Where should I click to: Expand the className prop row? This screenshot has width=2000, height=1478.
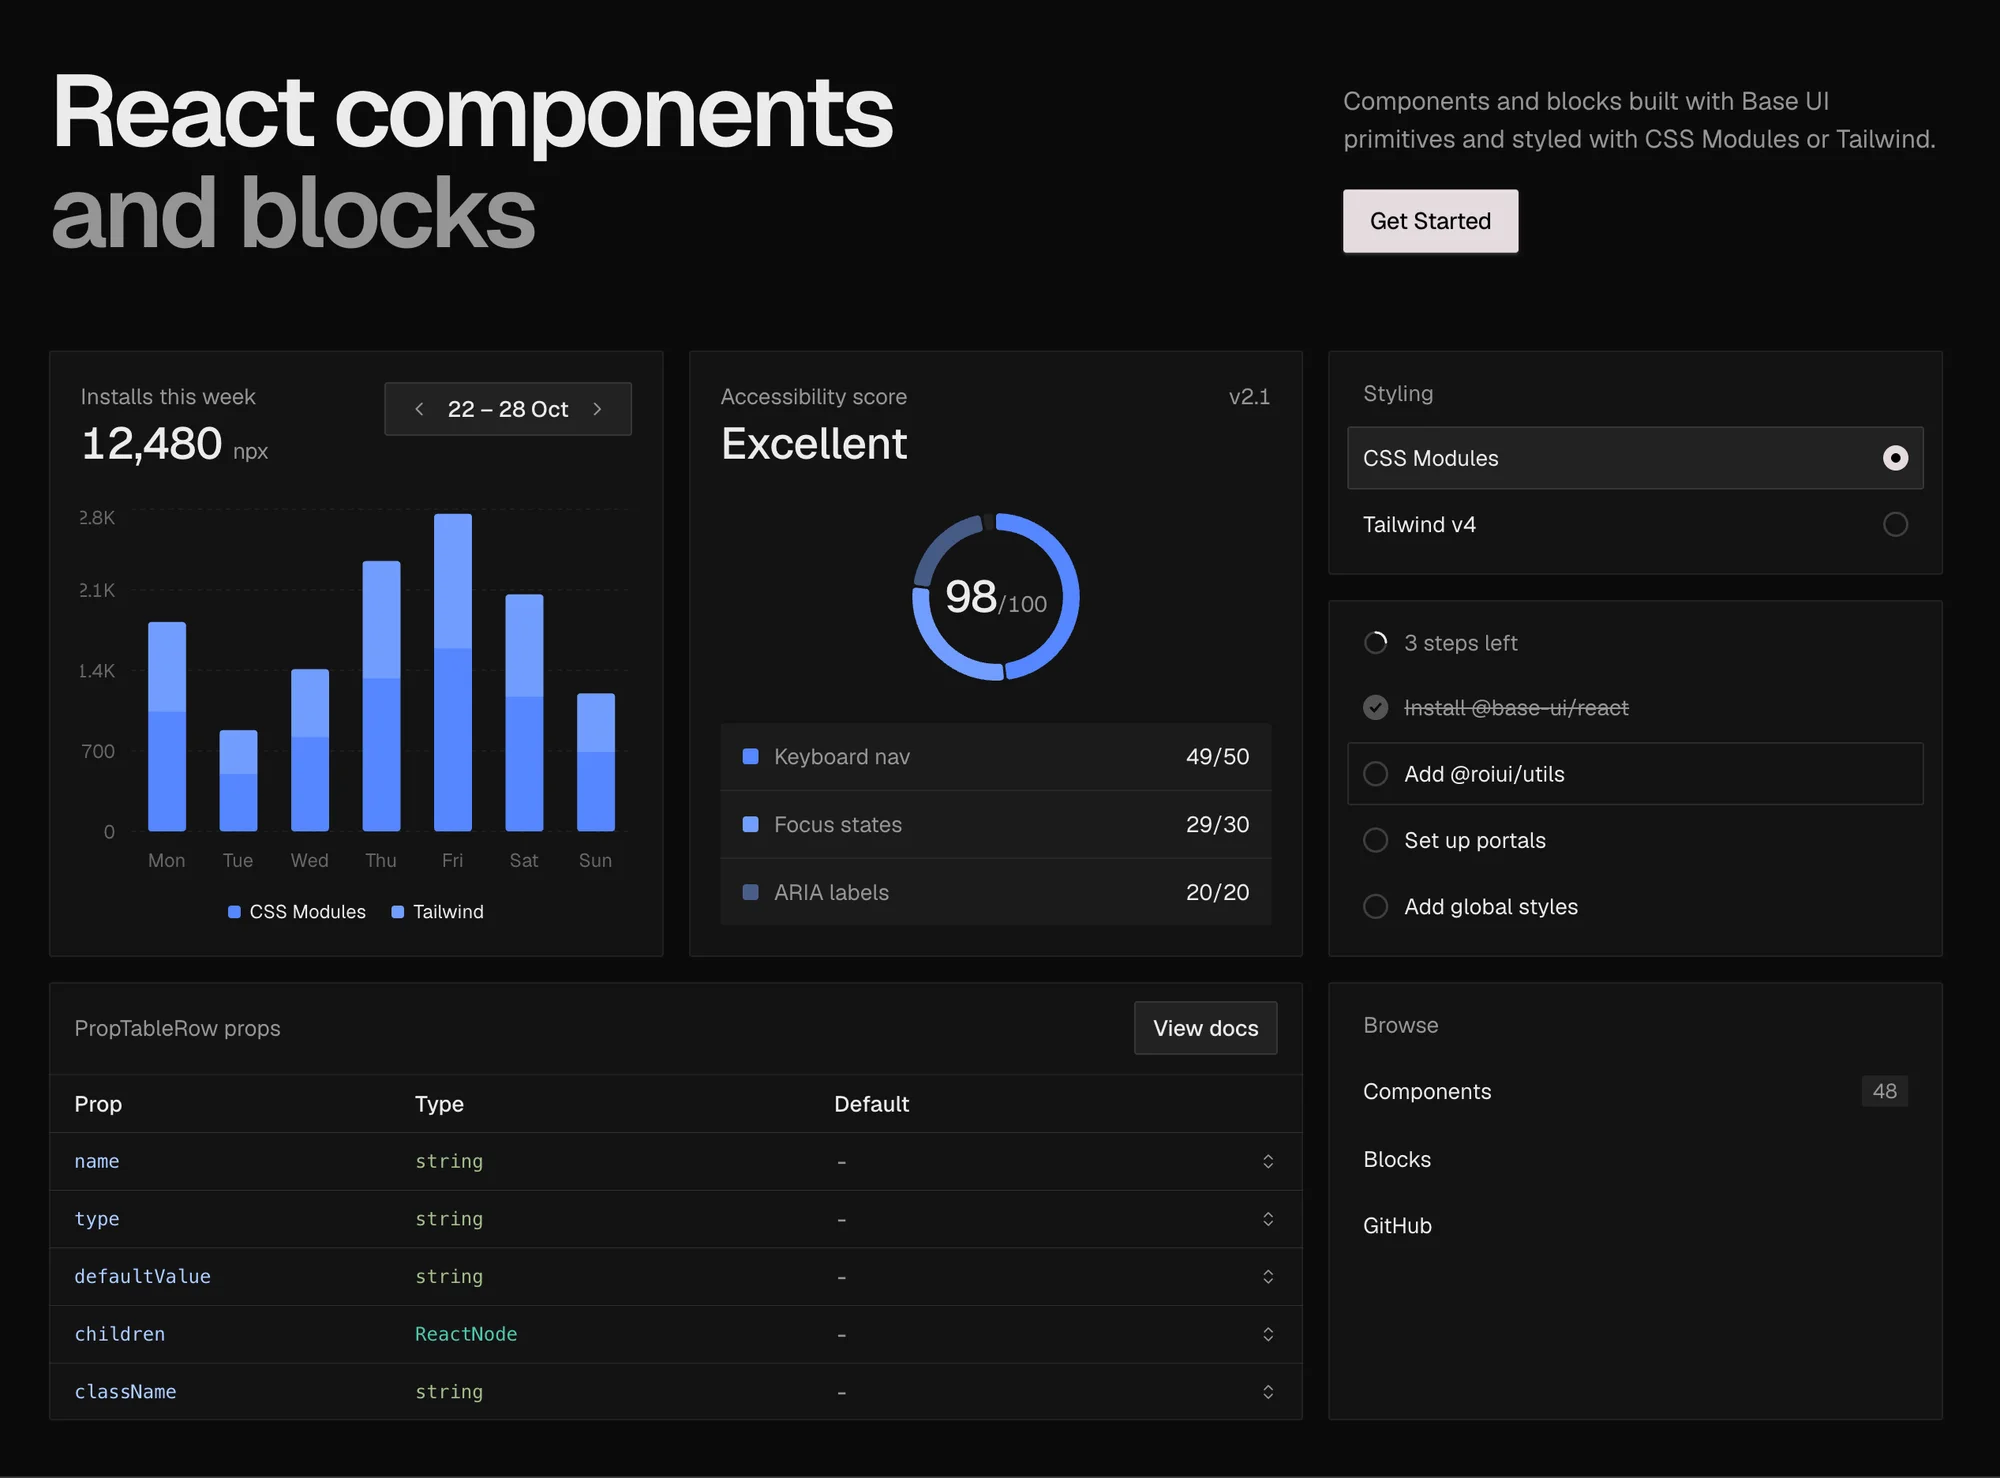[1268, 1392]
